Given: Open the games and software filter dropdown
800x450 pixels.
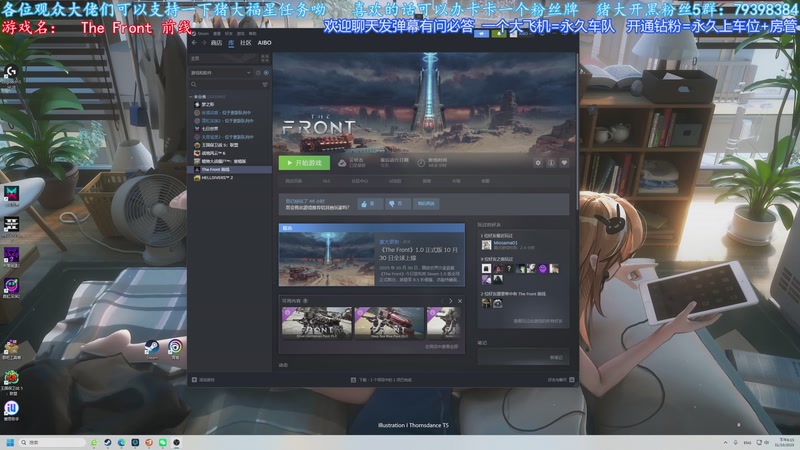Looking at the screenshot, I should (x=220, y=73).
